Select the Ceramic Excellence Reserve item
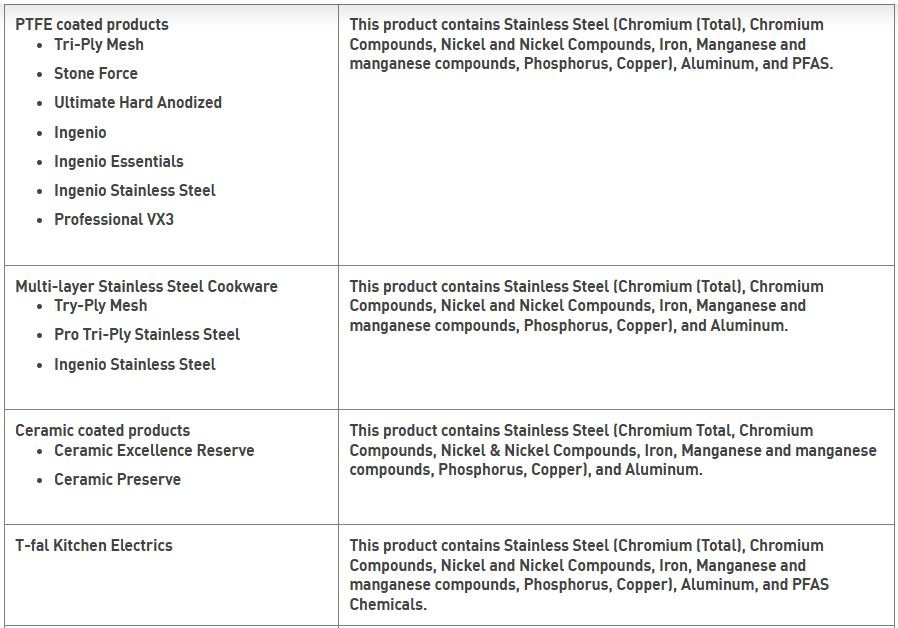The image size is (898, 628). click(x=154, y=450)
